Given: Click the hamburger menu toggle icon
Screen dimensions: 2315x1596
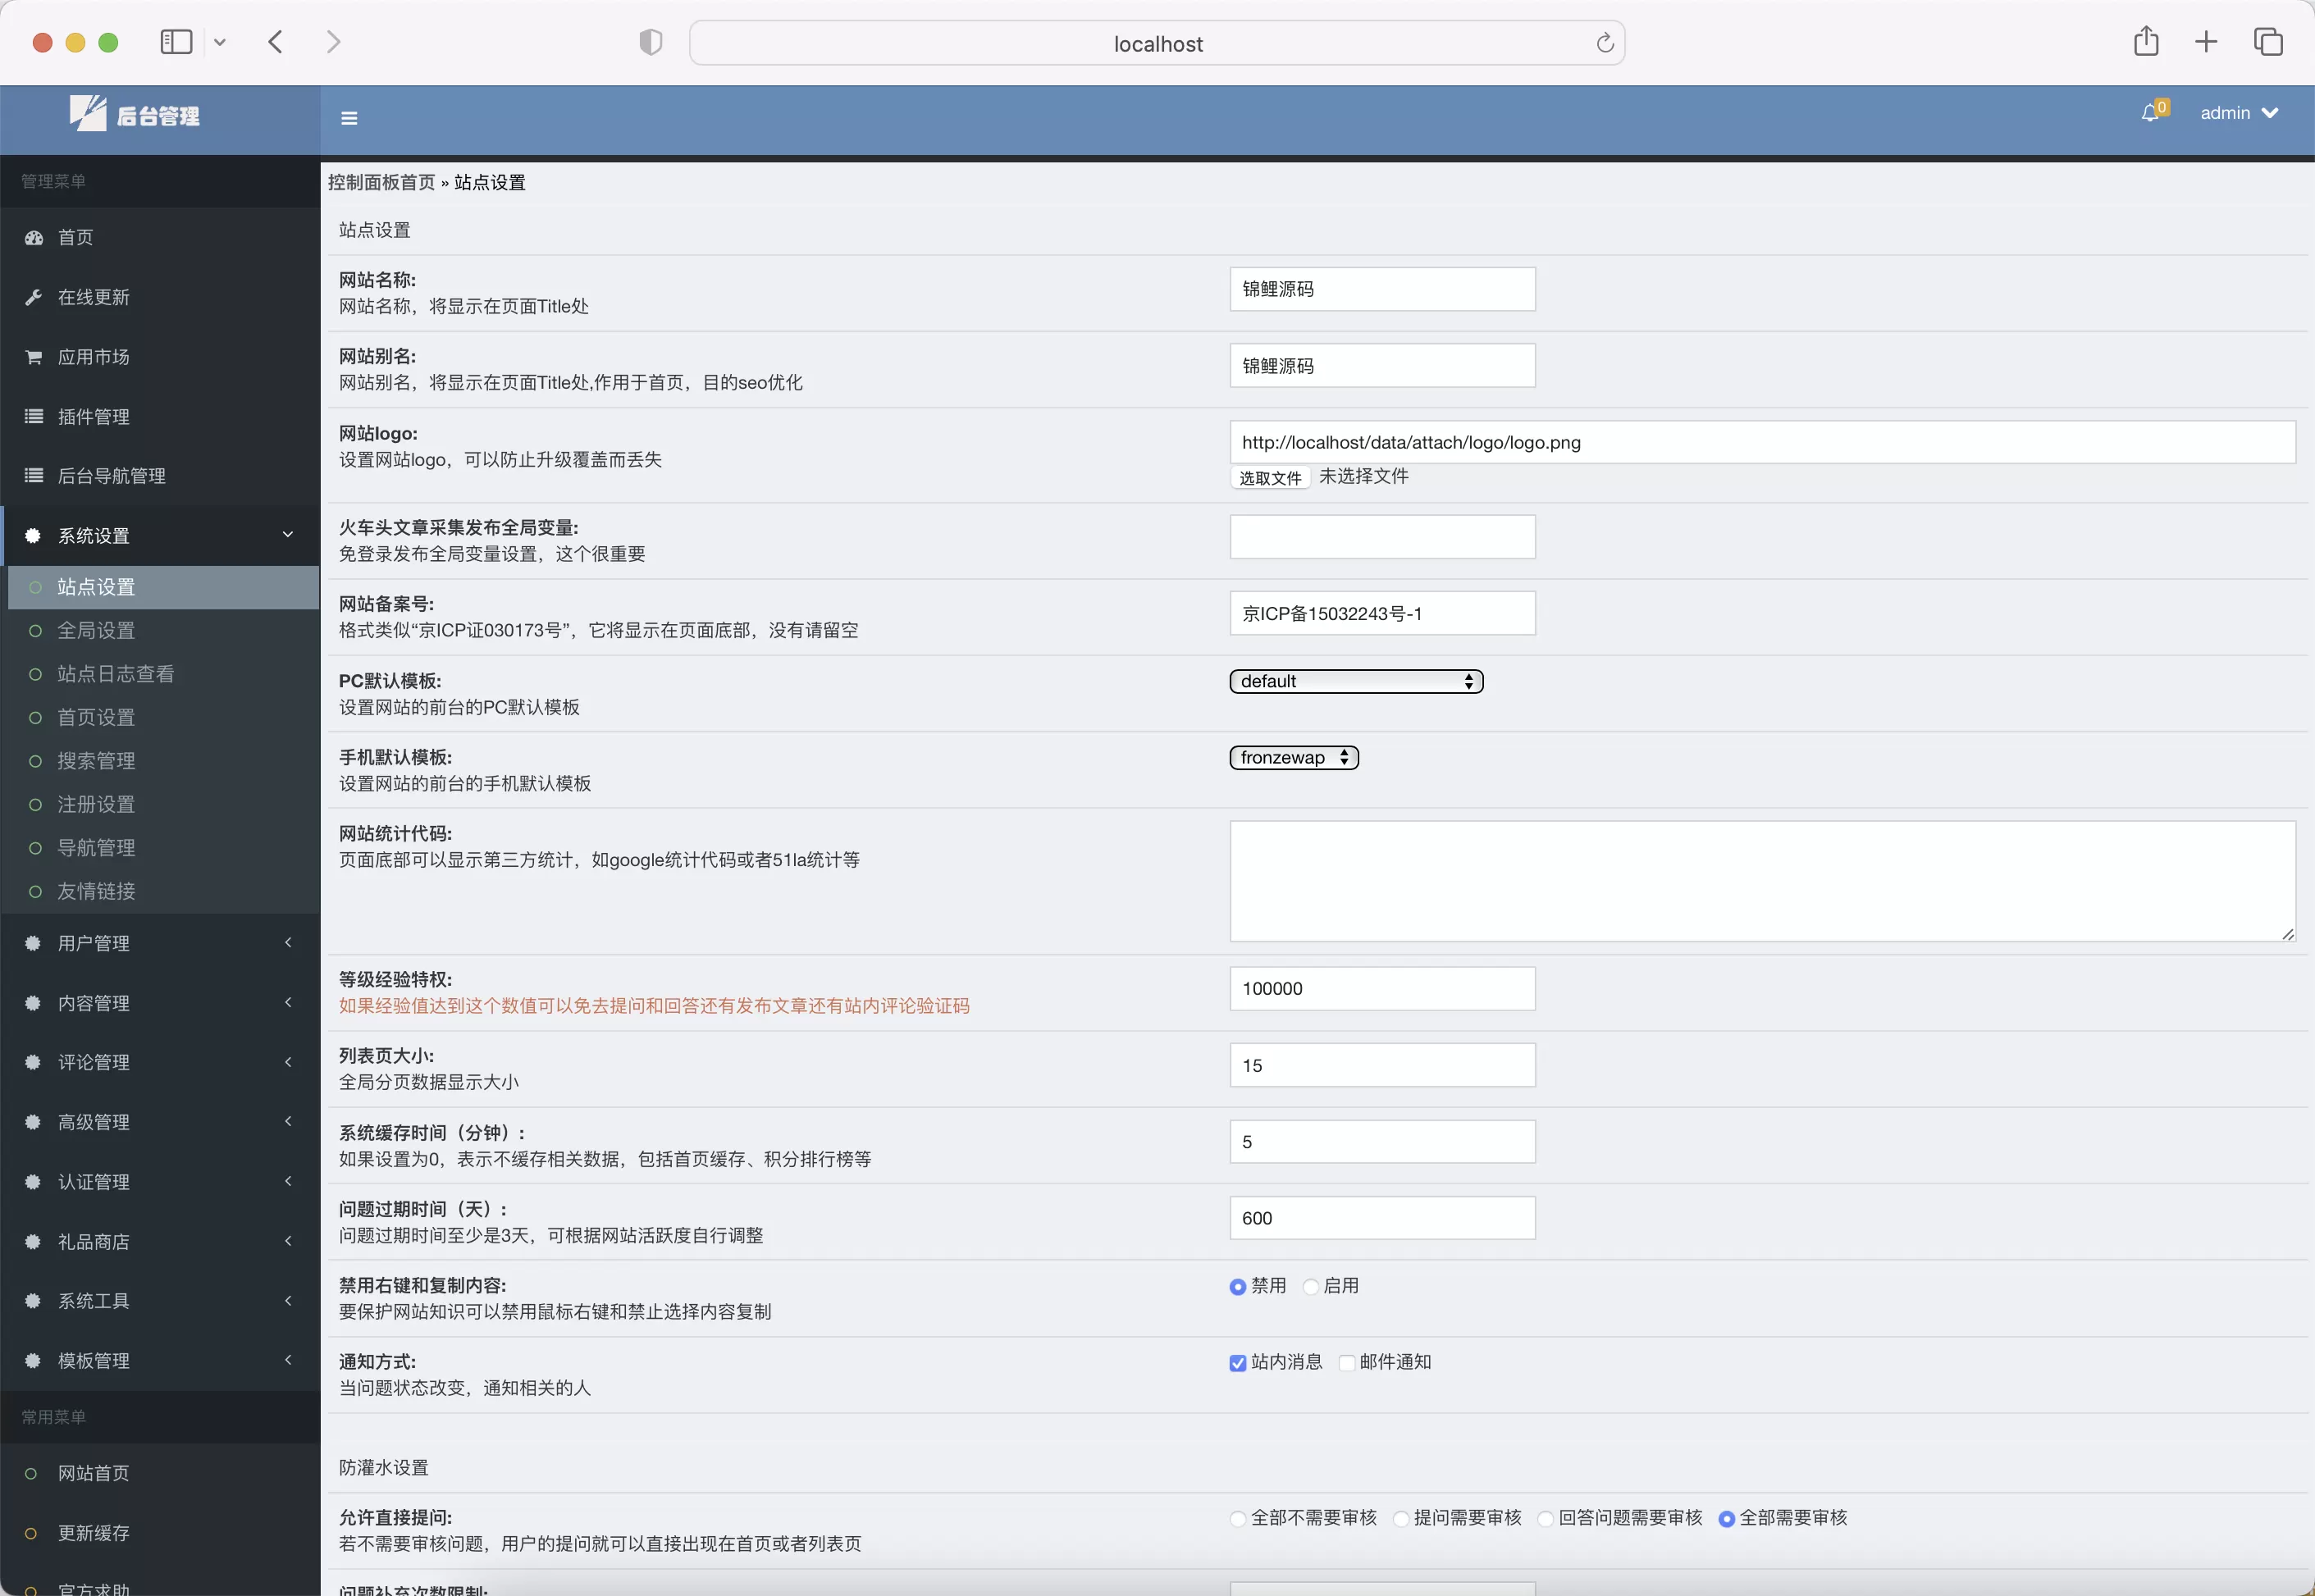Looking at the screenshot, I should click(x=349, y=118).
